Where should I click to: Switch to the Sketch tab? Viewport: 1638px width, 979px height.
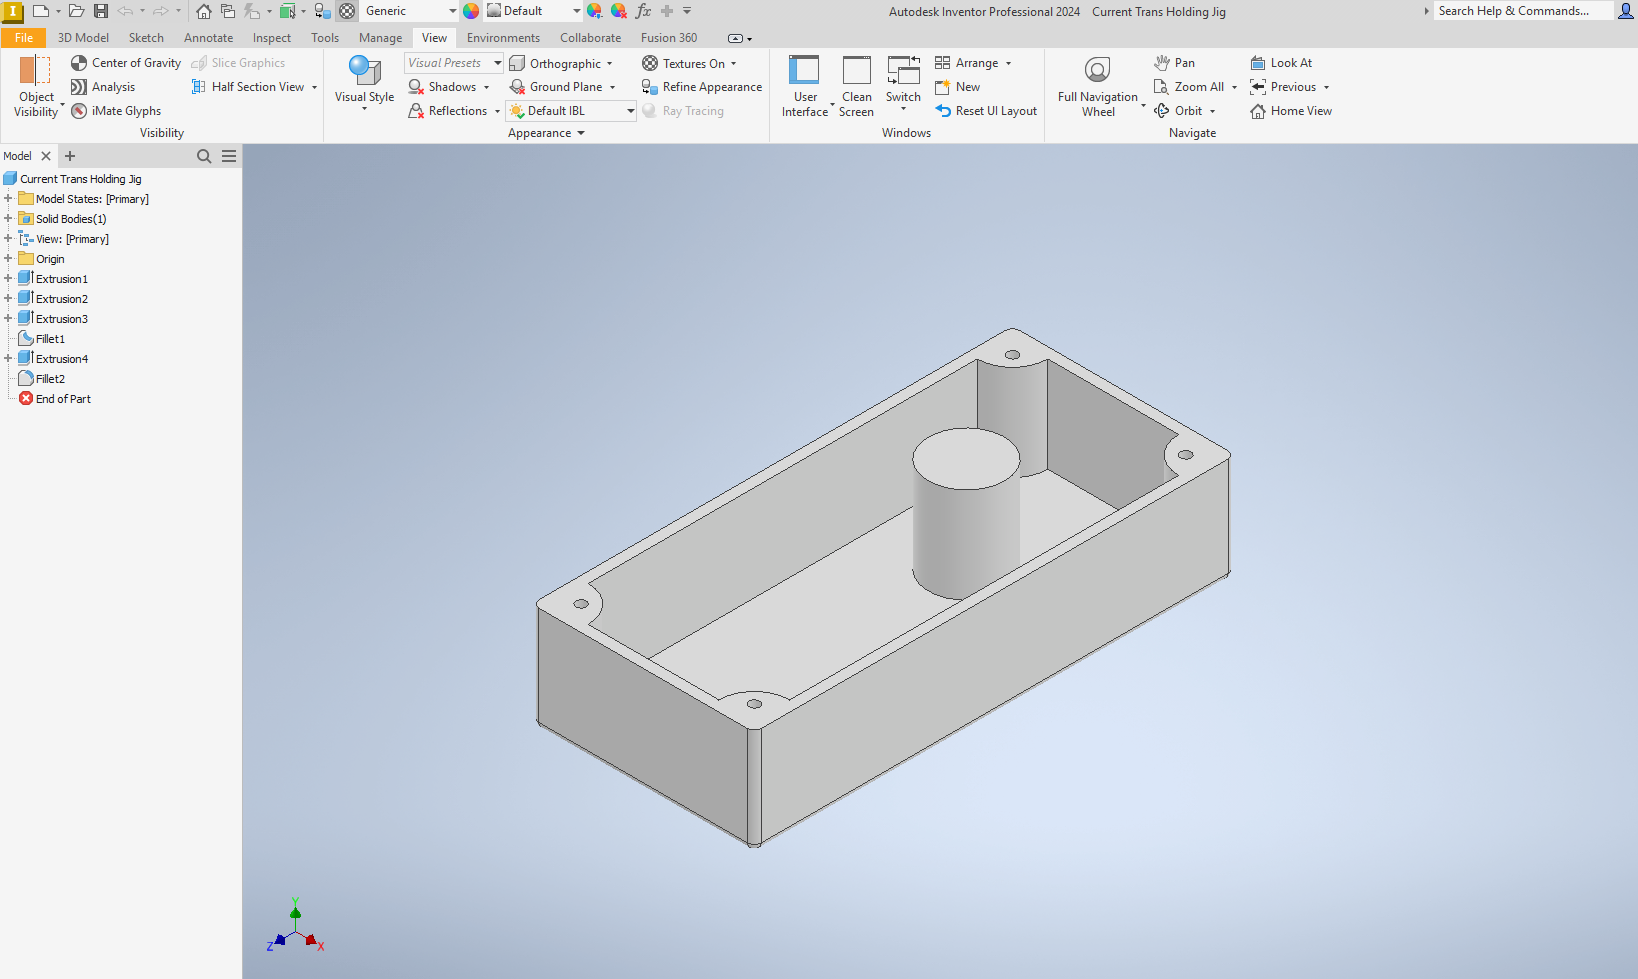(146, 38)
